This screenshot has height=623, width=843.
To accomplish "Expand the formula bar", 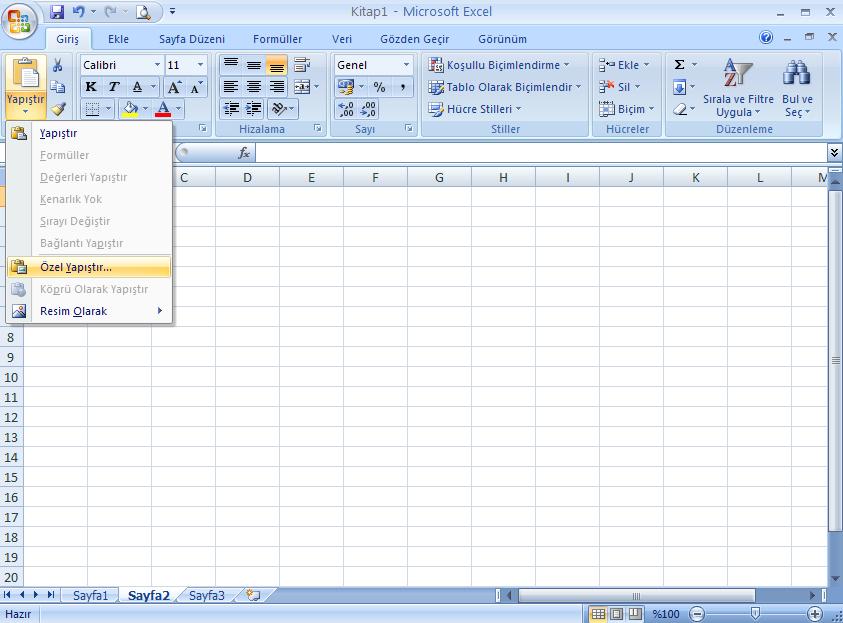I will tap(834, 153).
